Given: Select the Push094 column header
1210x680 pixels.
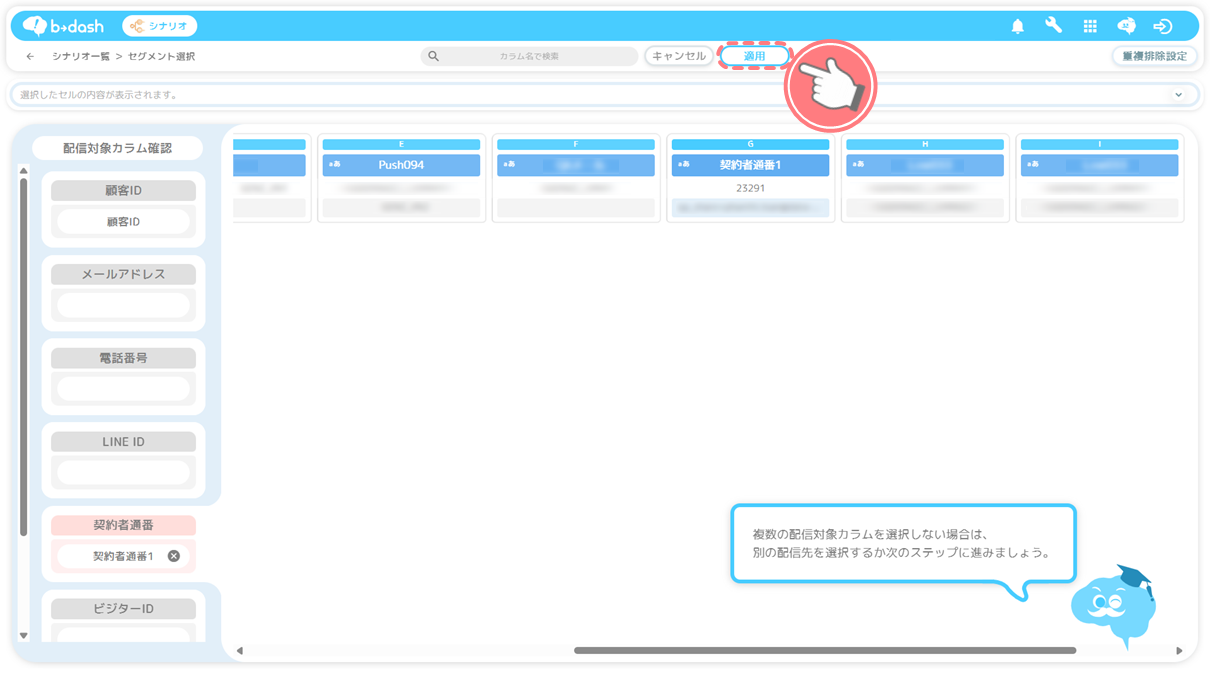Looking at the screenshot, I should (401, 165).
